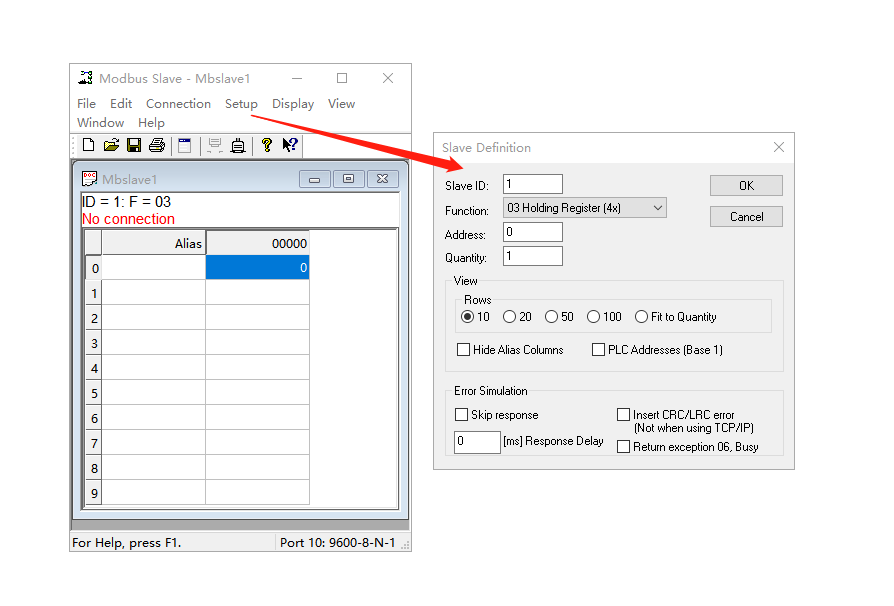Click the Open file folder icon
Screen dimensions: 894x606
pyautogui.click(x=111, y=145)
